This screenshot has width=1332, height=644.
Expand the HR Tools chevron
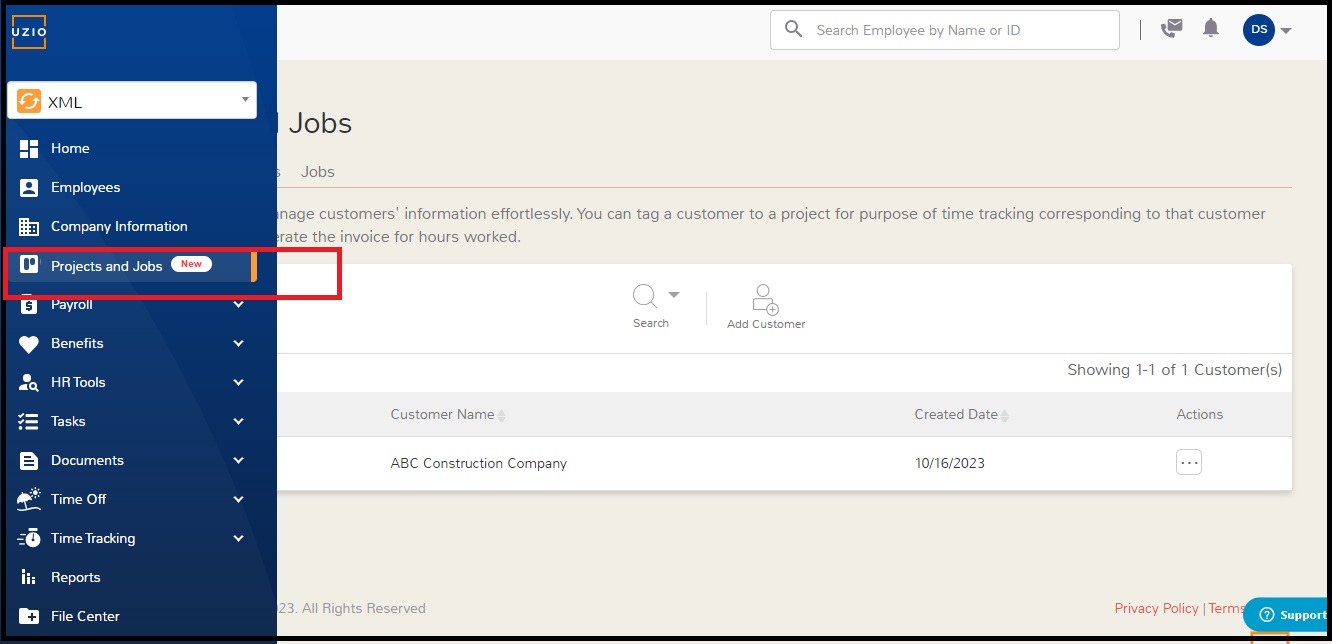click(238, 382)
